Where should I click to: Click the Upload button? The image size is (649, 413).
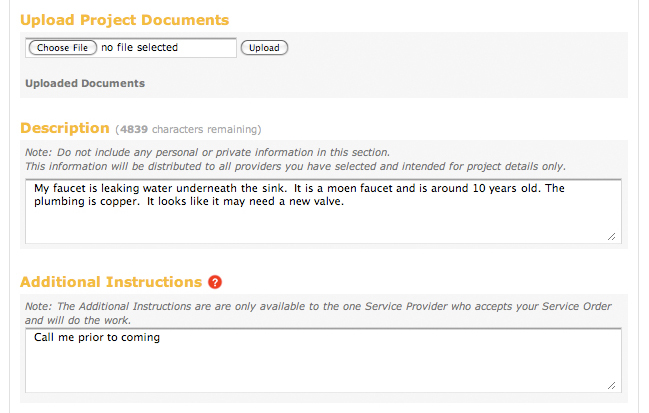point(264,48)
